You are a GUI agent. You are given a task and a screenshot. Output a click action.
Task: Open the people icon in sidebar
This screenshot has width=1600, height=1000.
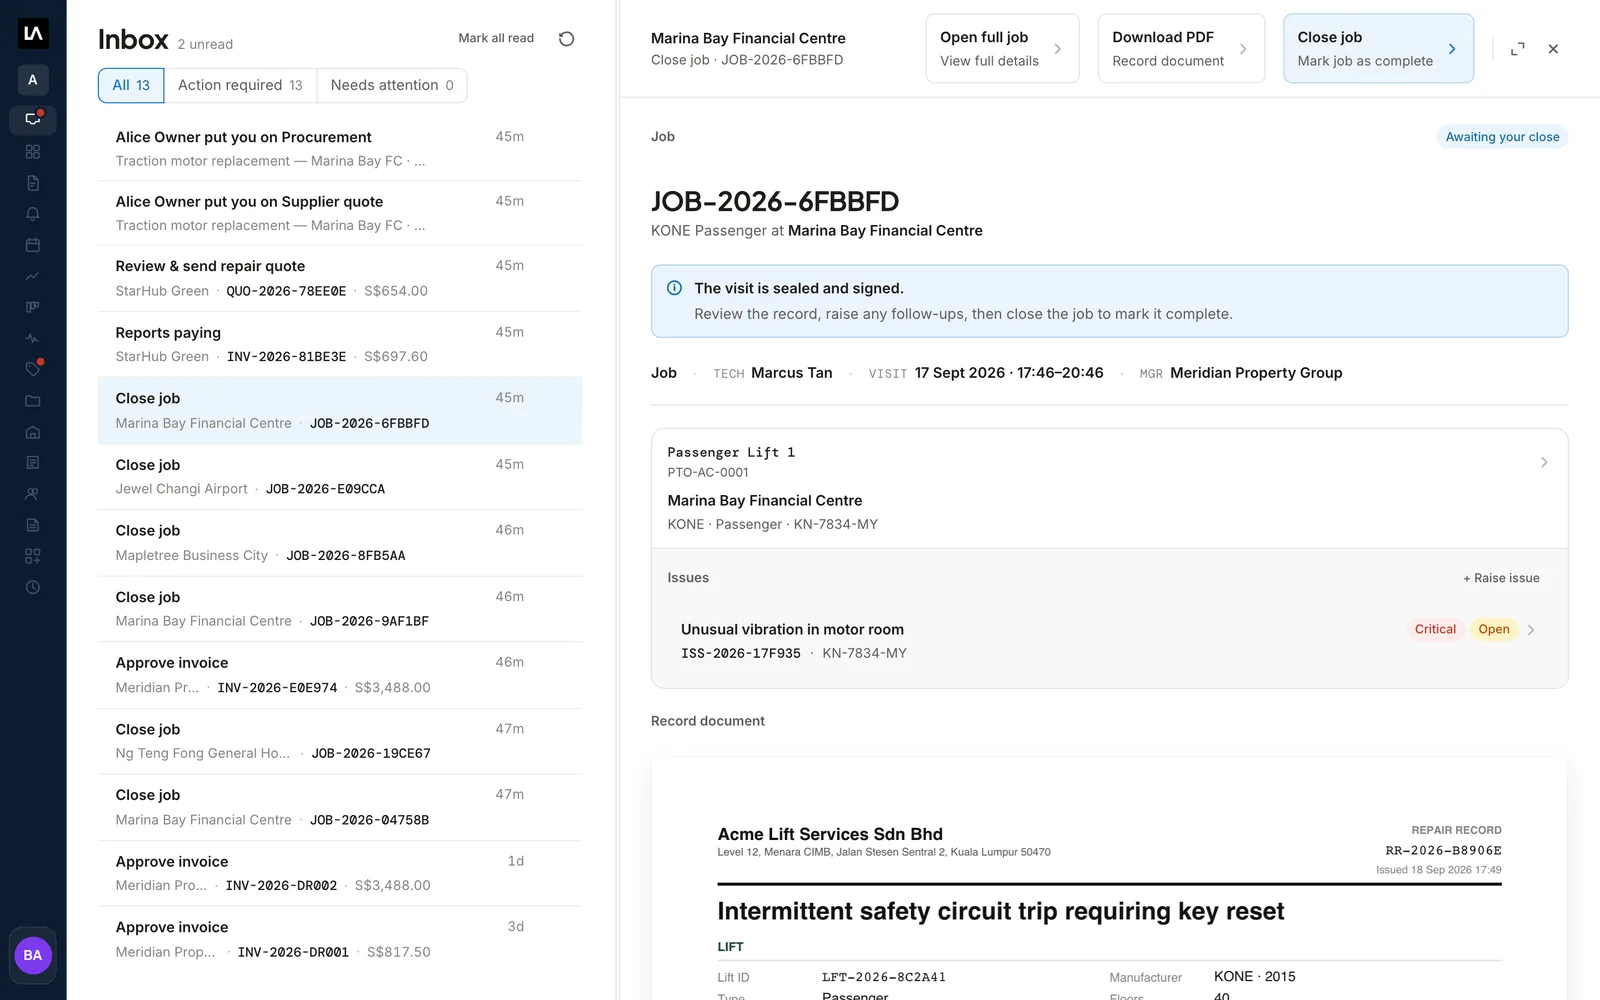point(33,494)
